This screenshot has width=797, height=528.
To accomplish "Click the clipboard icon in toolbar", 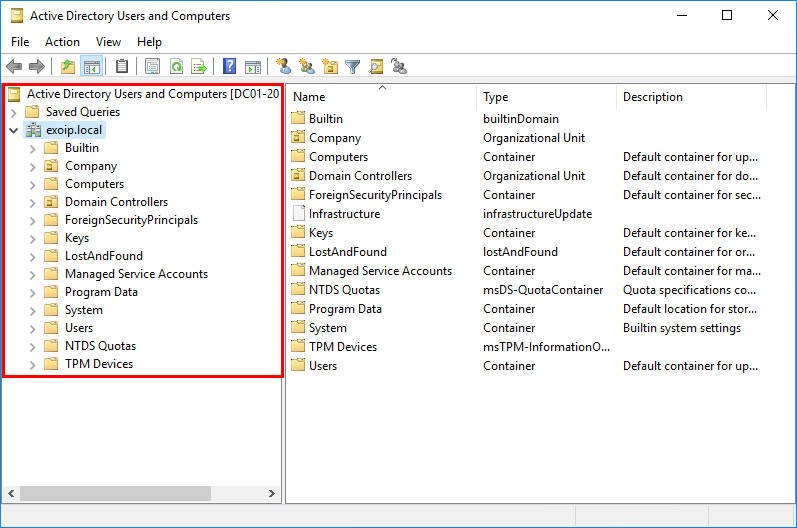I will tap(122, 67).
